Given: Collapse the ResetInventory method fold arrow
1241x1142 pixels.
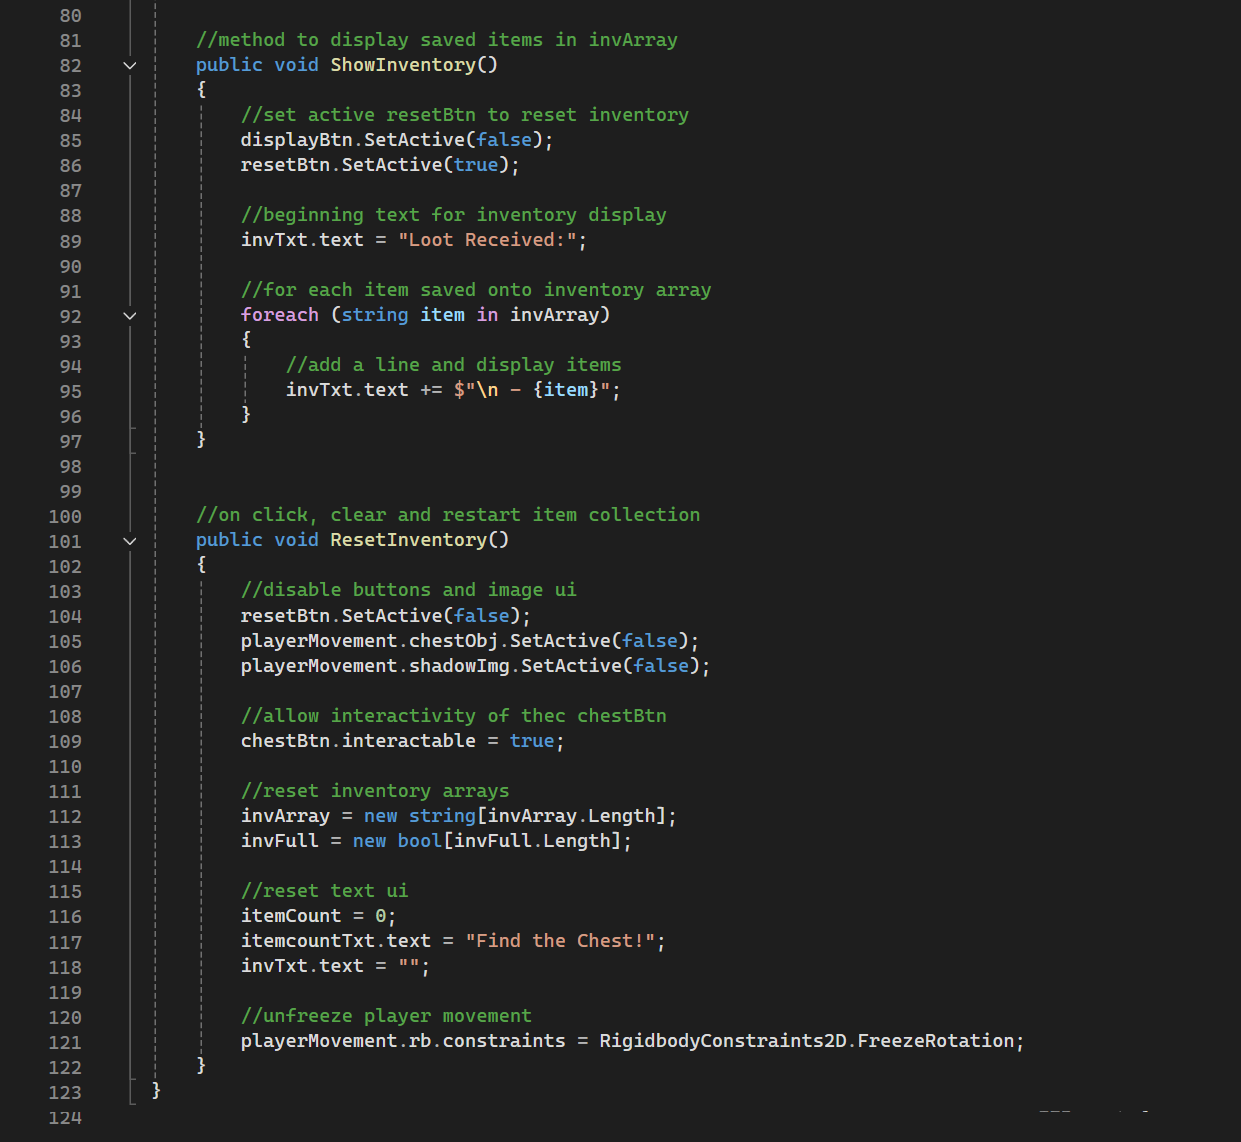Looking at the screenshot, I should click(x=129, y=541).
